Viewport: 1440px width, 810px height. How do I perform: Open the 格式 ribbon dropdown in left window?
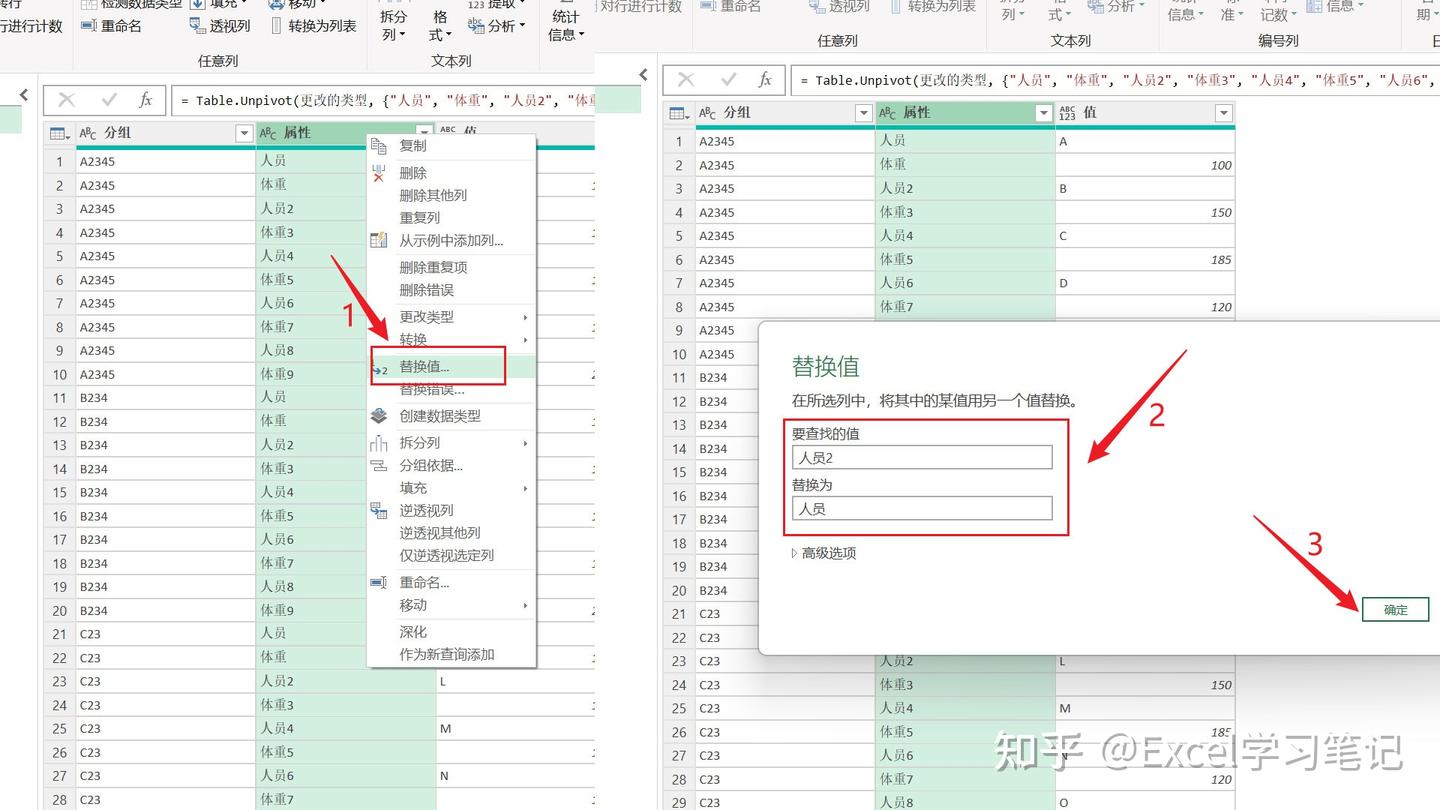click(440, 25)
